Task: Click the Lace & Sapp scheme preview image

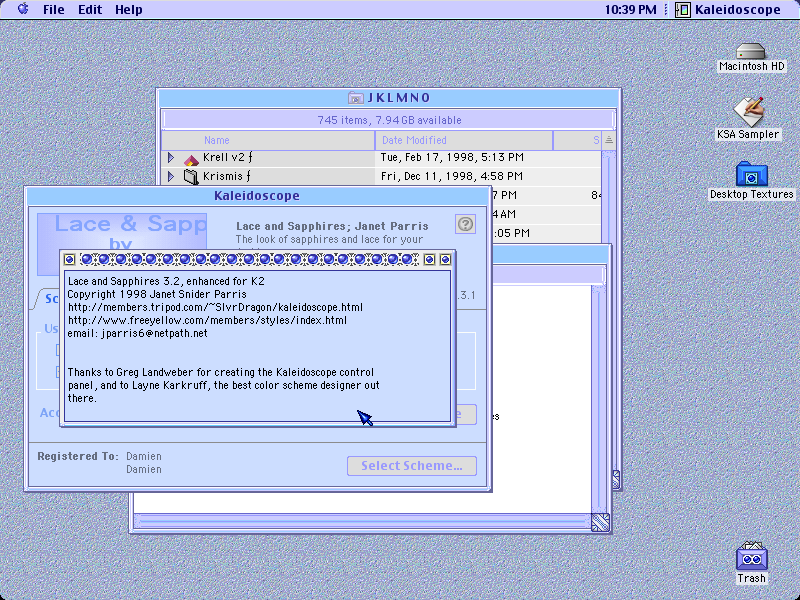Action: tap(122, 232)
